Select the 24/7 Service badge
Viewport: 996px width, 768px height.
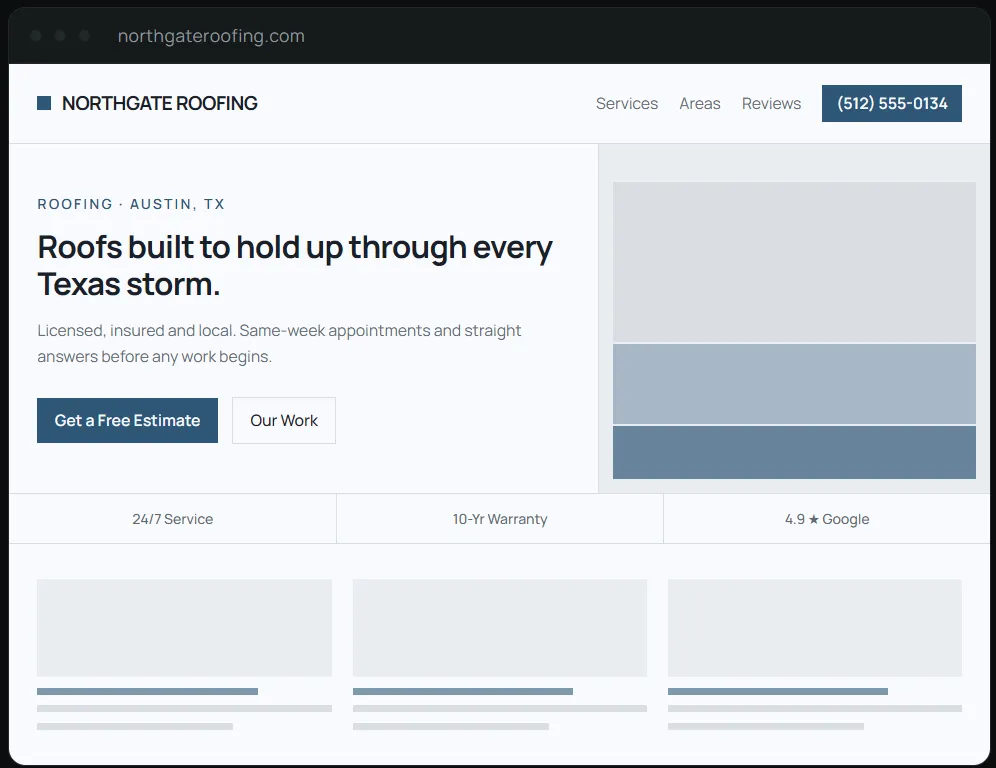(173, 519)
